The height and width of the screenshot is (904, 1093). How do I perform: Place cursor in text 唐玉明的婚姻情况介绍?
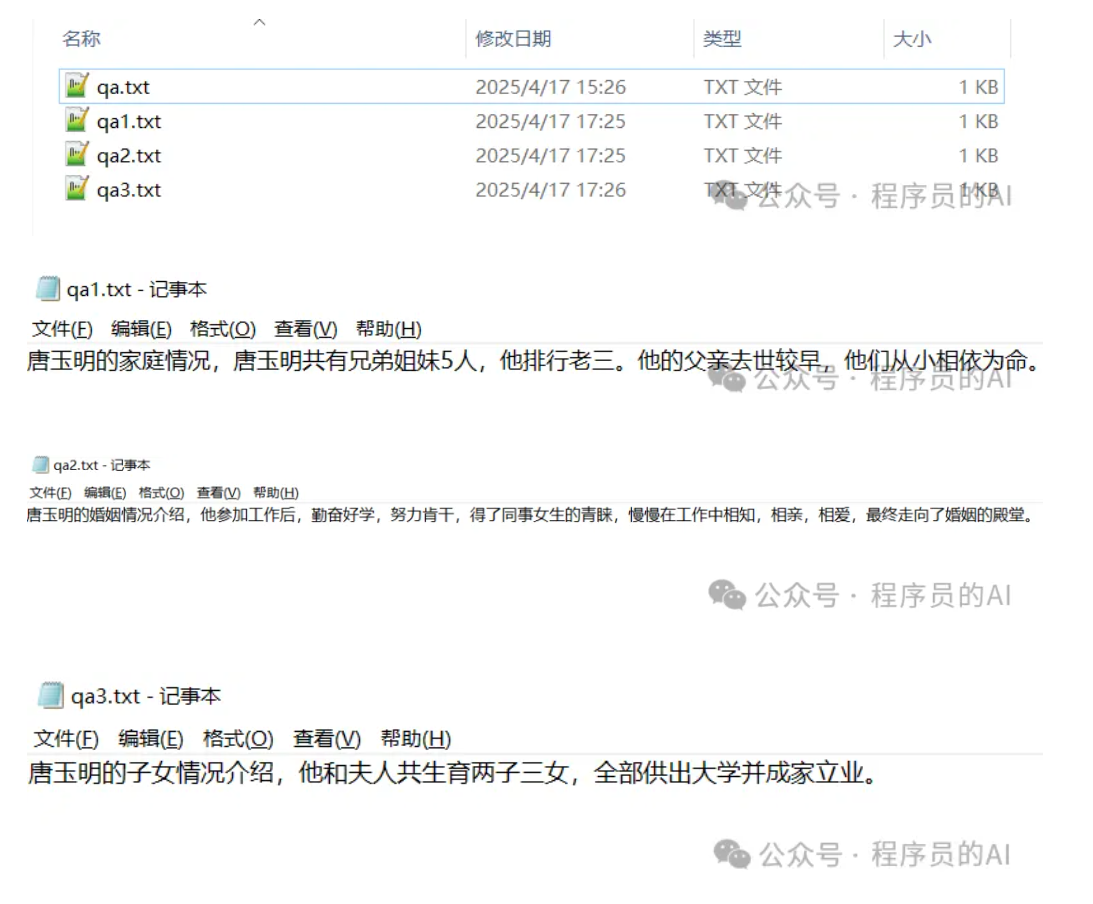[106, 515]
